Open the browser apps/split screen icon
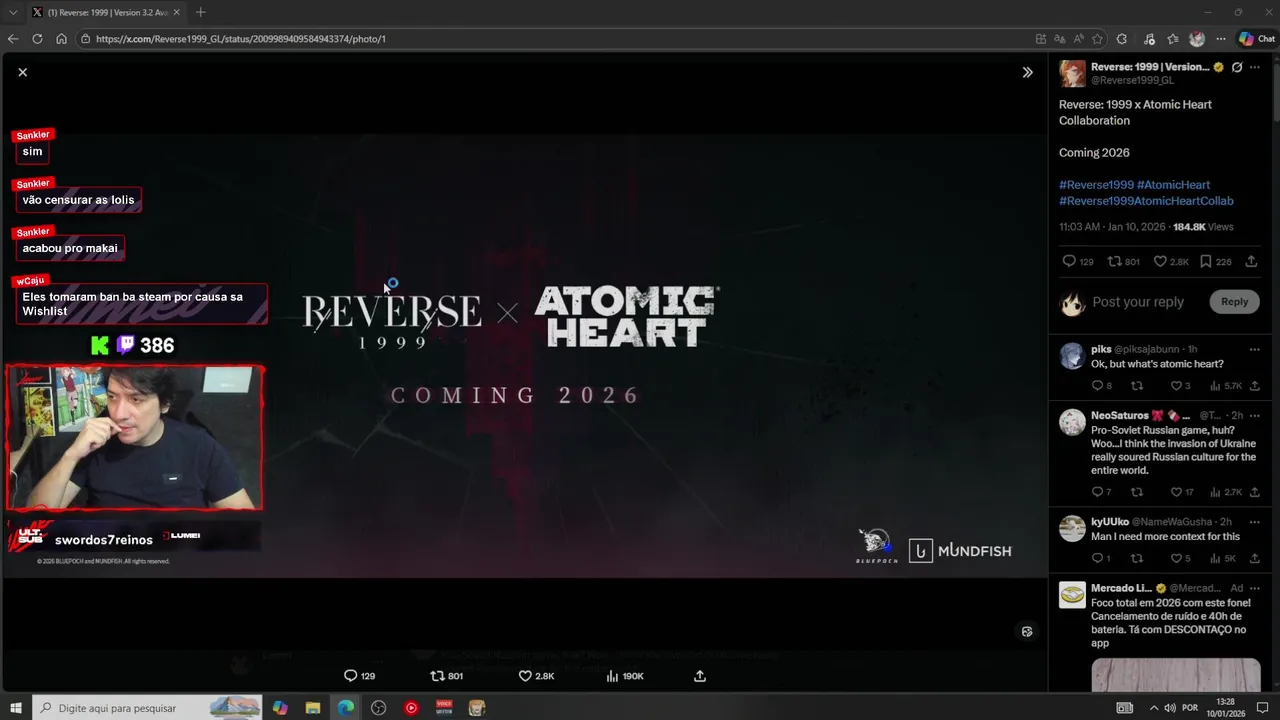 tap(1041, 39)
